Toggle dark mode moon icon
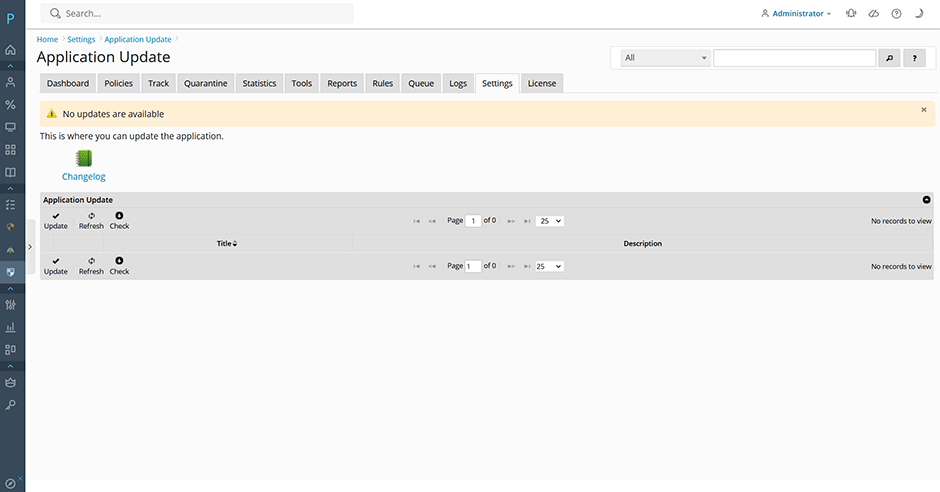 (918, 14)
